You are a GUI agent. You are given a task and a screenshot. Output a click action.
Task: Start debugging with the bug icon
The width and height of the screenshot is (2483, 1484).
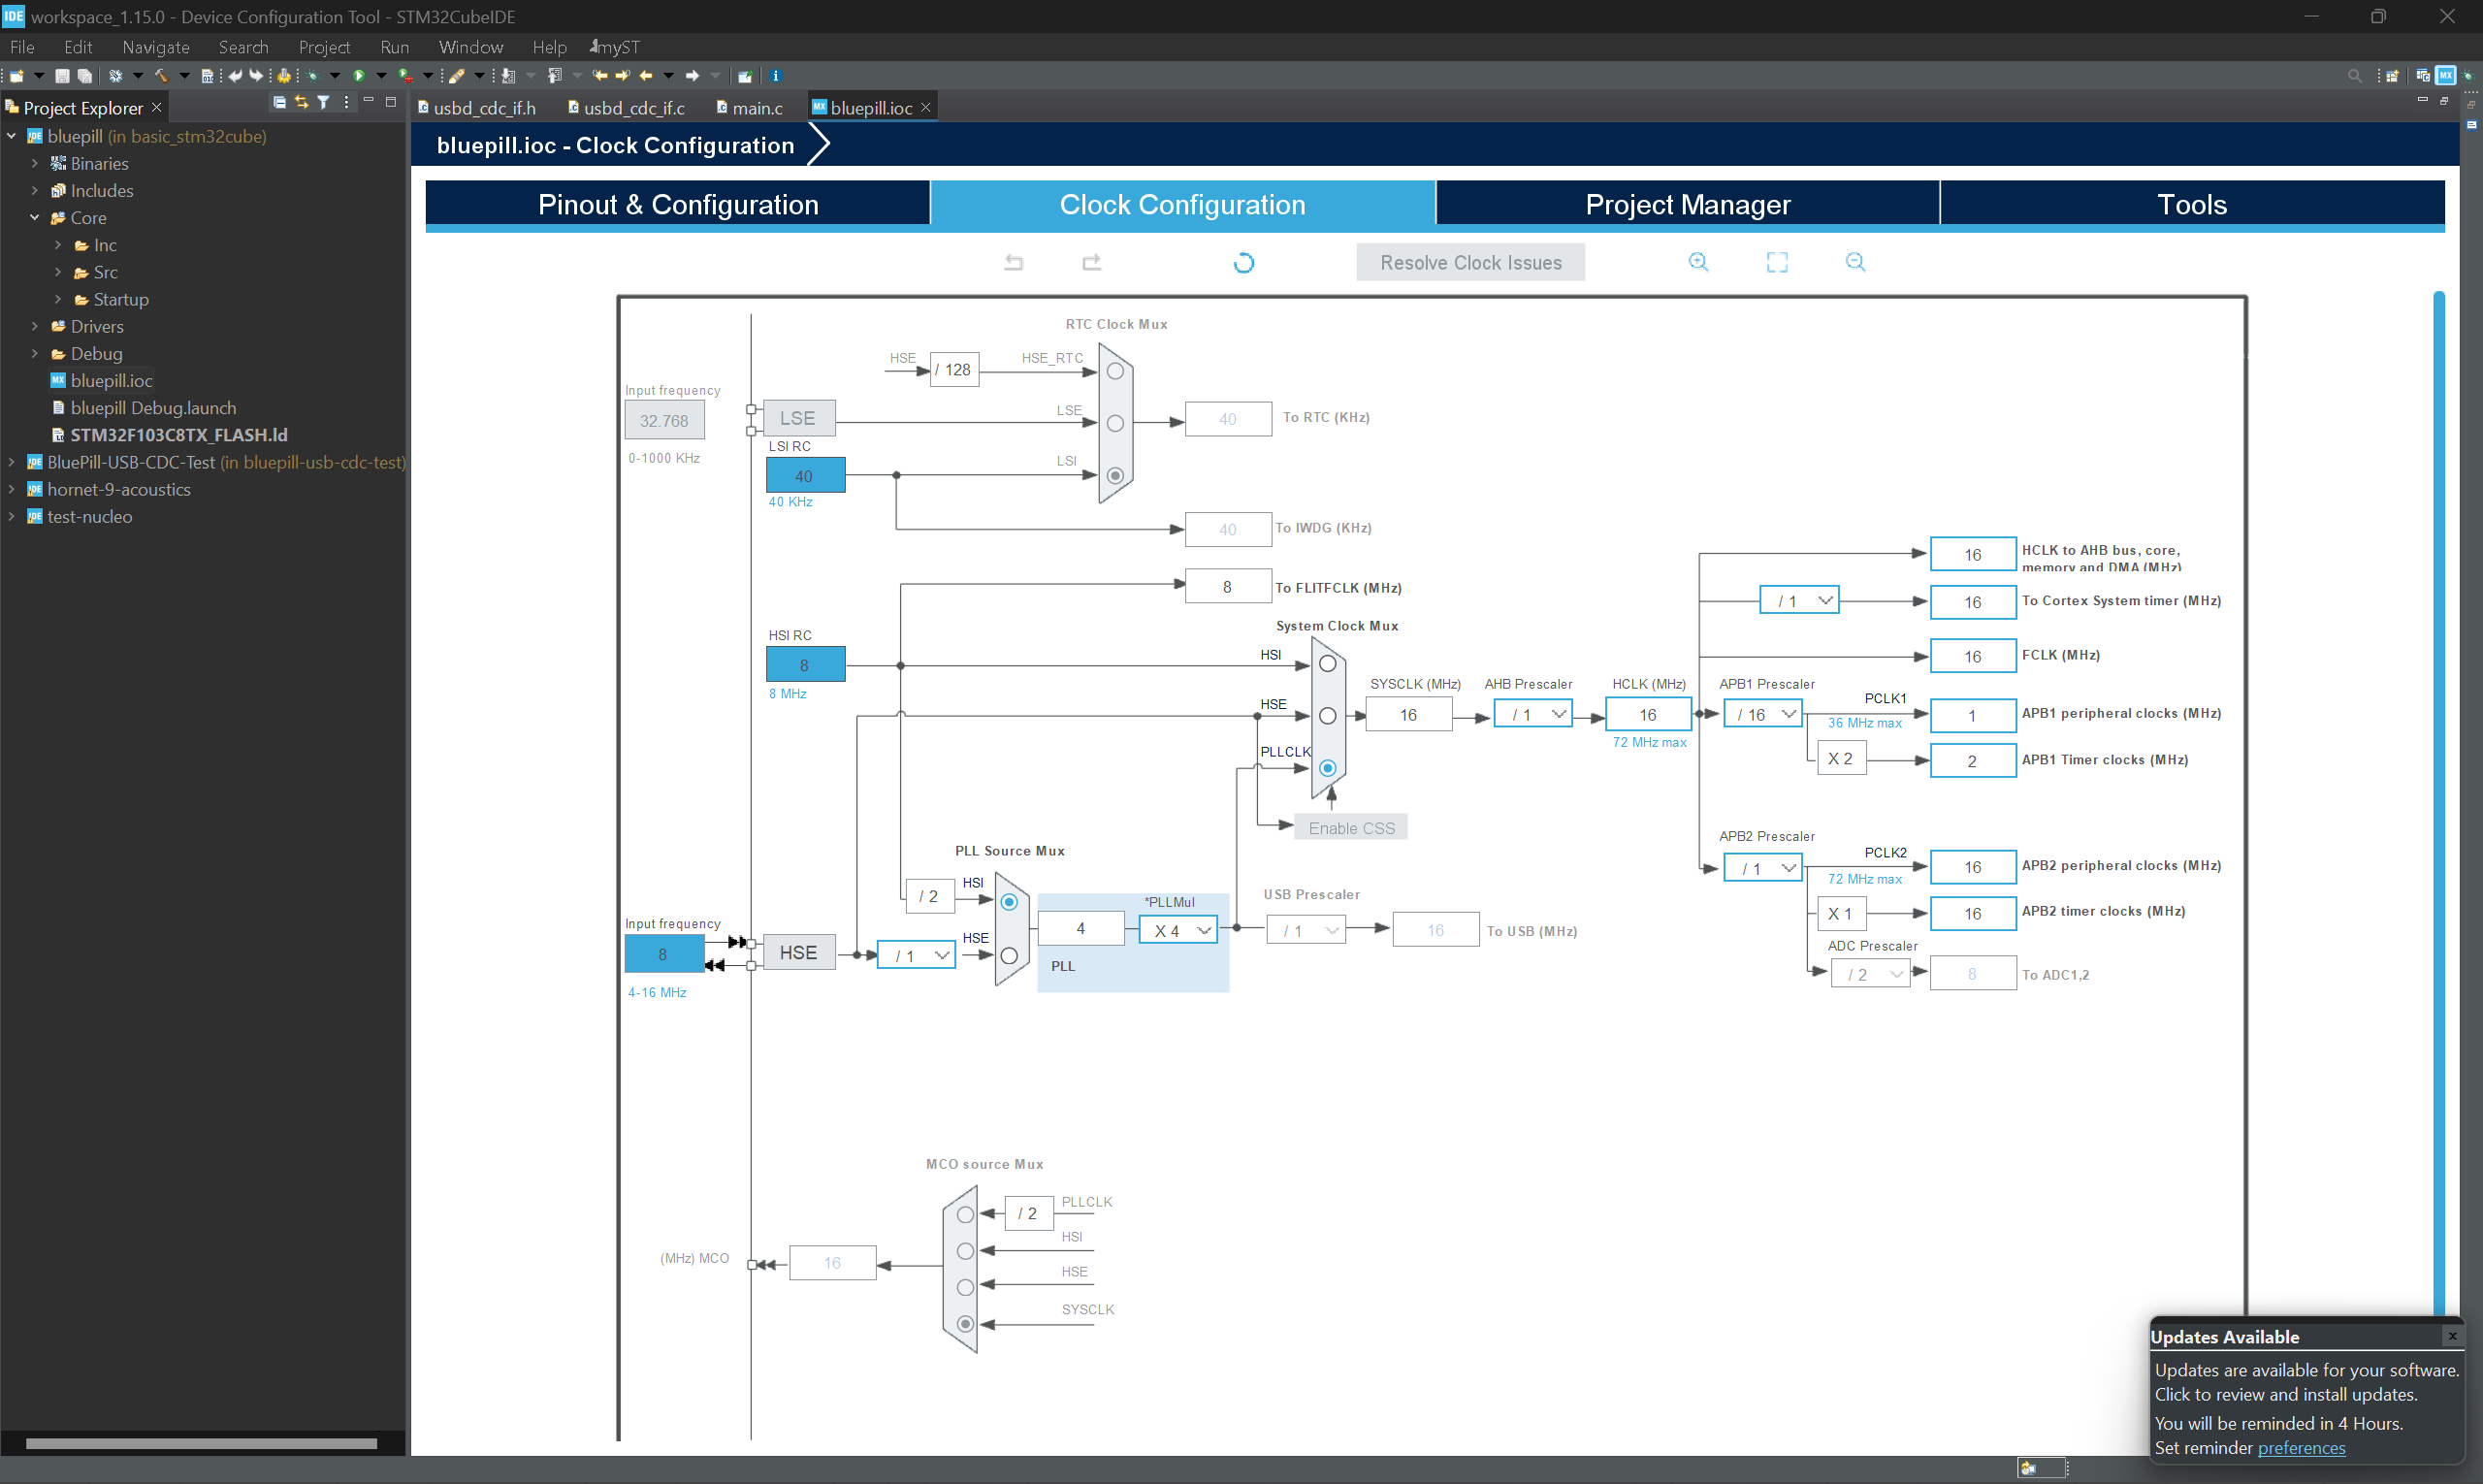313,76
